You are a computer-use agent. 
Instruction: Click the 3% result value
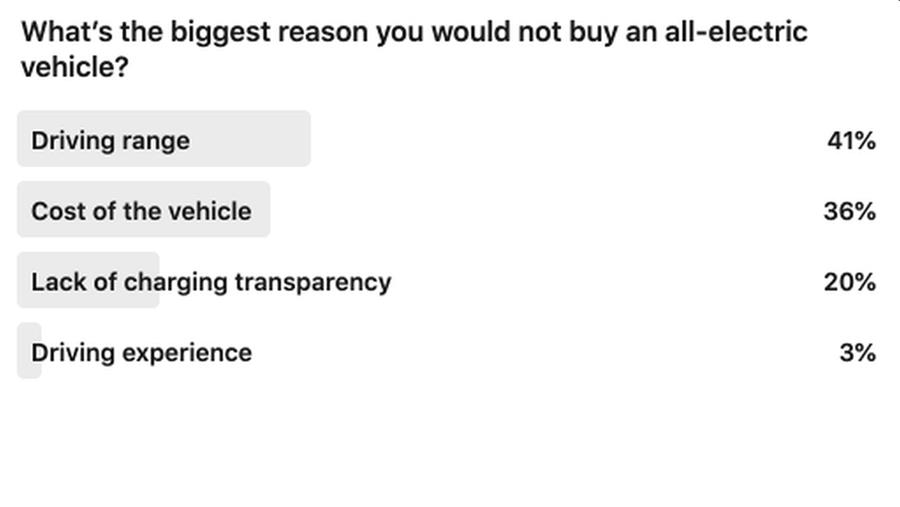[858, 353]
